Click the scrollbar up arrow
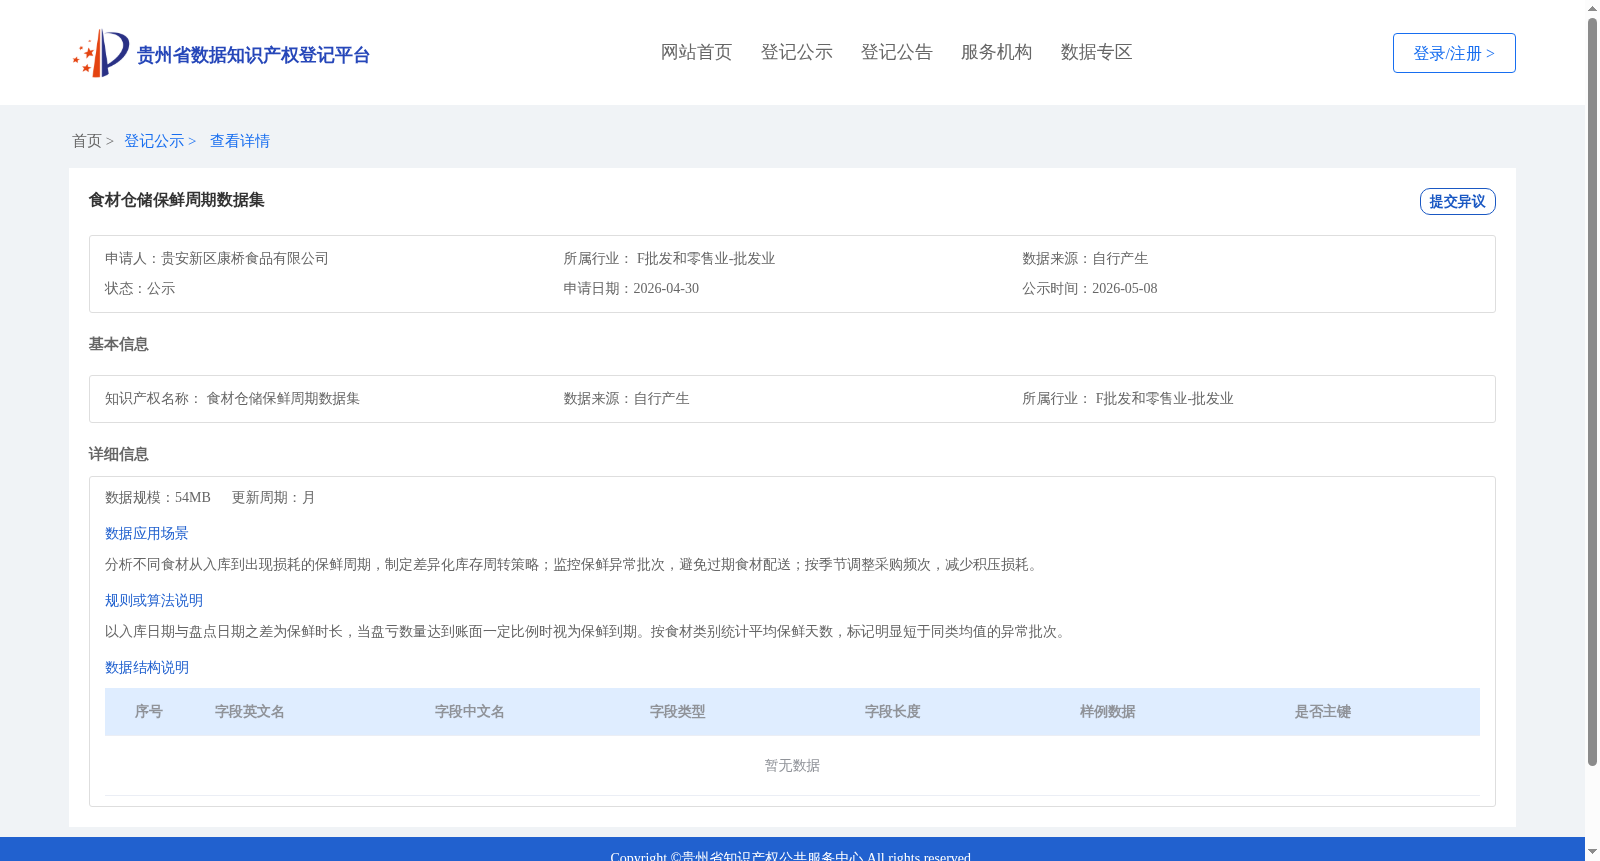Viewport: 1600px width, 861px height. click(x=1592, y=8)
